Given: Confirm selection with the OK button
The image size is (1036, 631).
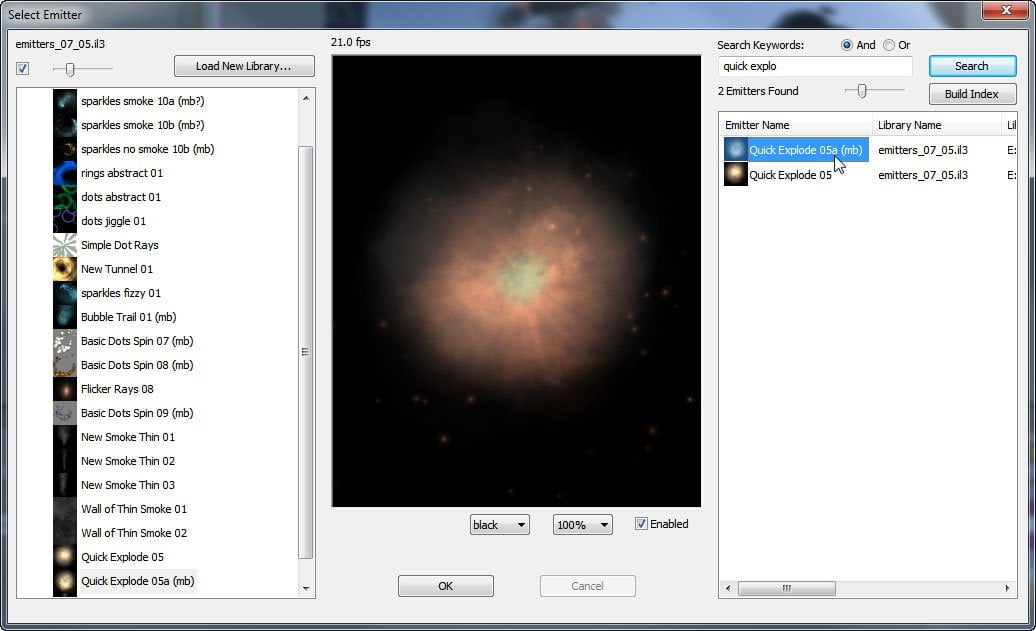Looking at the screenshot, I should 445,586.
